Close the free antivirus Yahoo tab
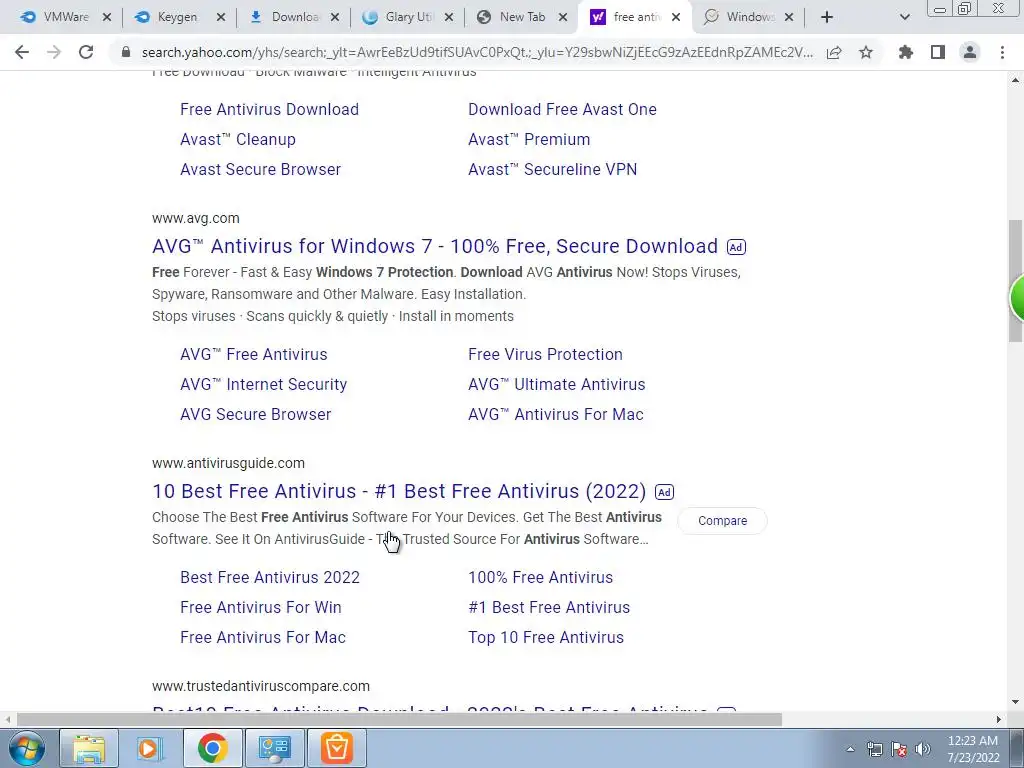 (677, 18)
